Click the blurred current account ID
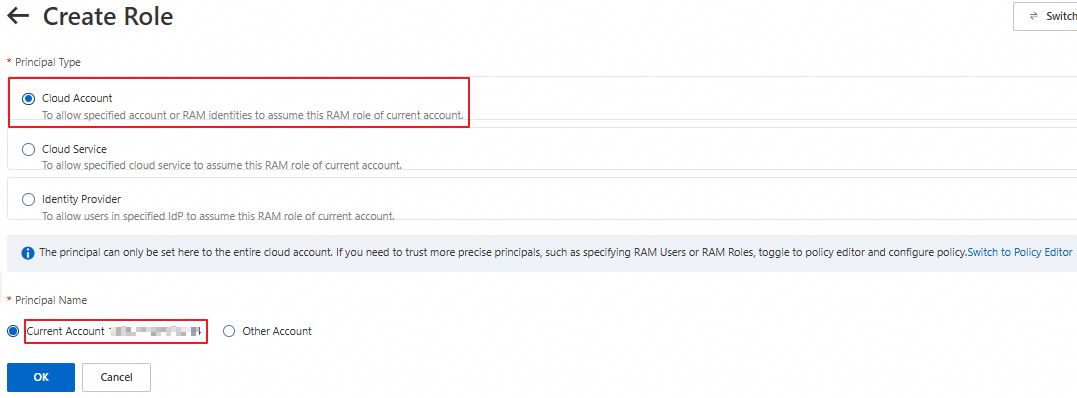This screenshot has width=1077, height=398. point(156,331)
